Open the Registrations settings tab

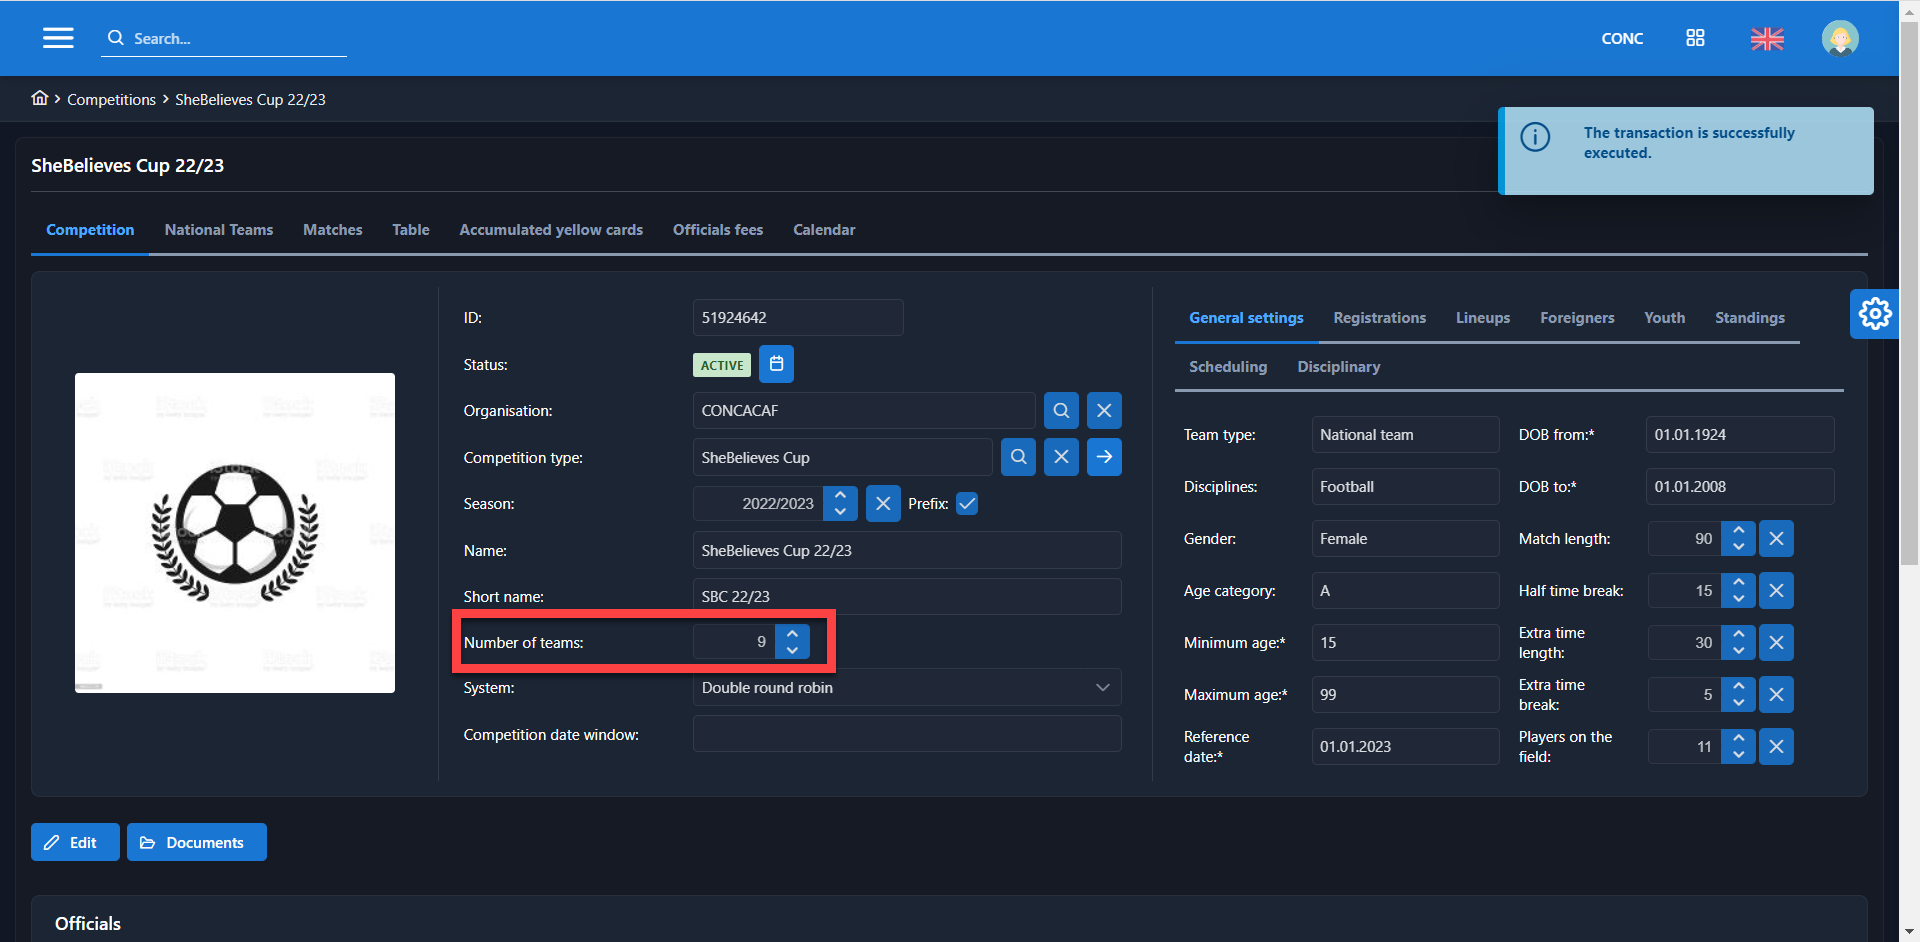click(1379, 318)
